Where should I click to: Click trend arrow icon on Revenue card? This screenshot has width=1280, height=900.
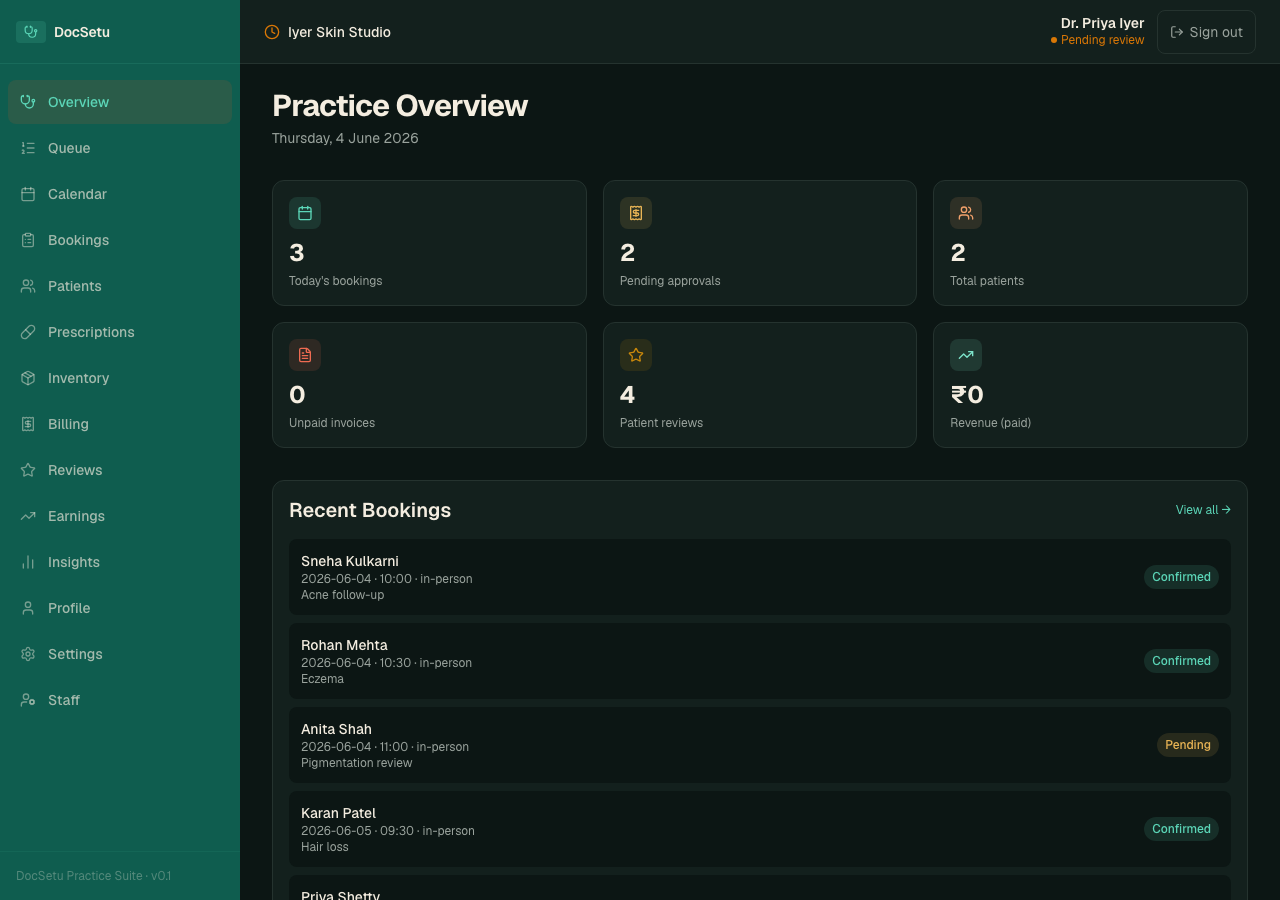[966, 355]
